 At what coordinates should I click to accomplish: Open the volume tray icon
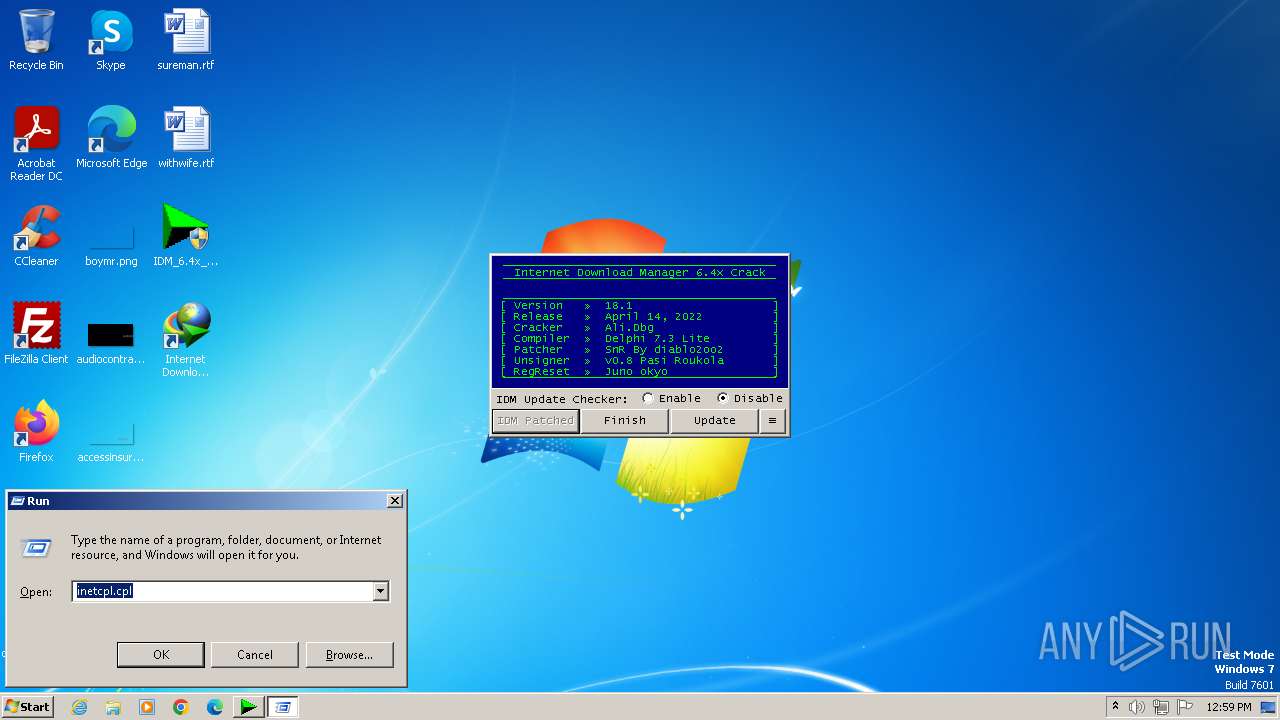pos(1136,707)
